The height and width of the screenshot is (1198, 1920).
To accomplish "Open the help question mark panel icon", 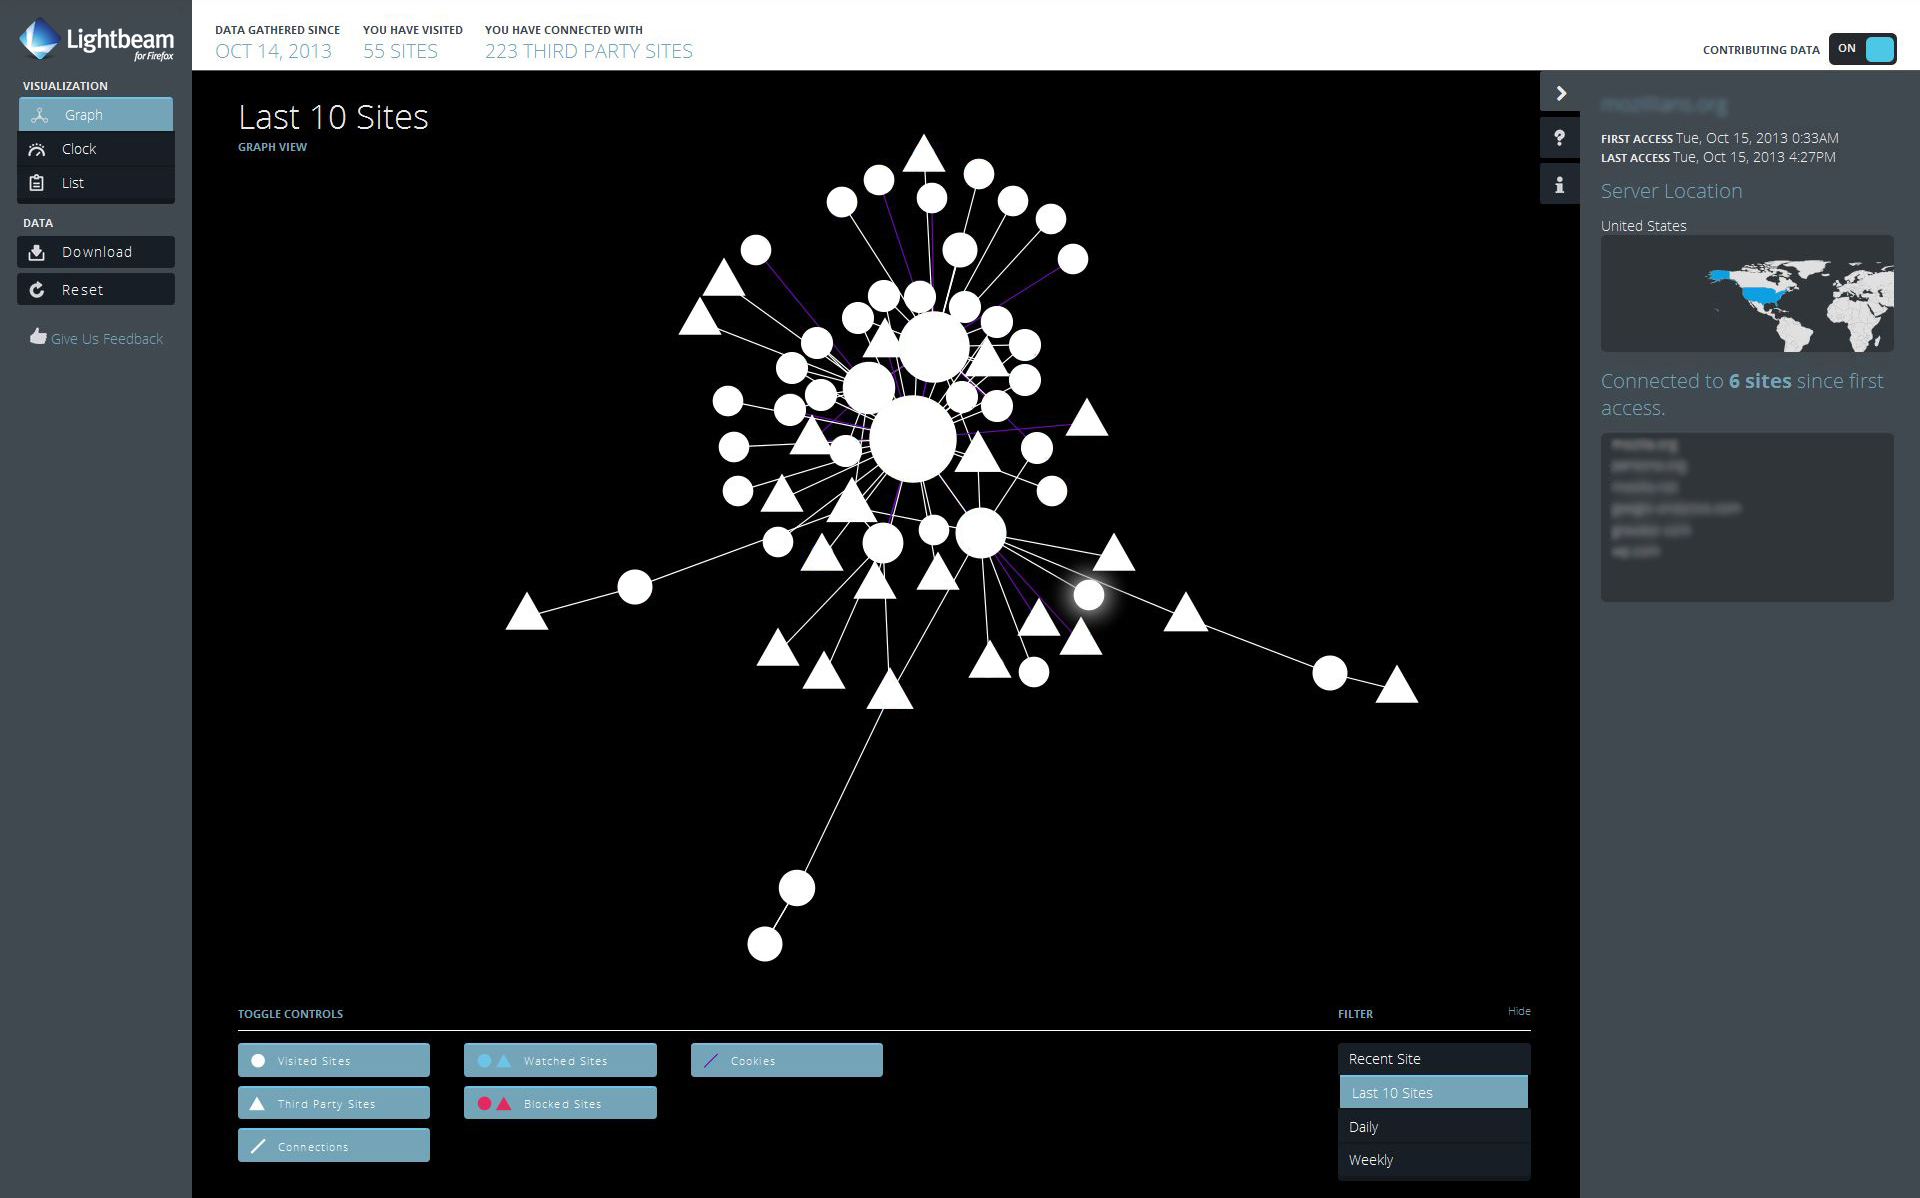I will 1560,138.
